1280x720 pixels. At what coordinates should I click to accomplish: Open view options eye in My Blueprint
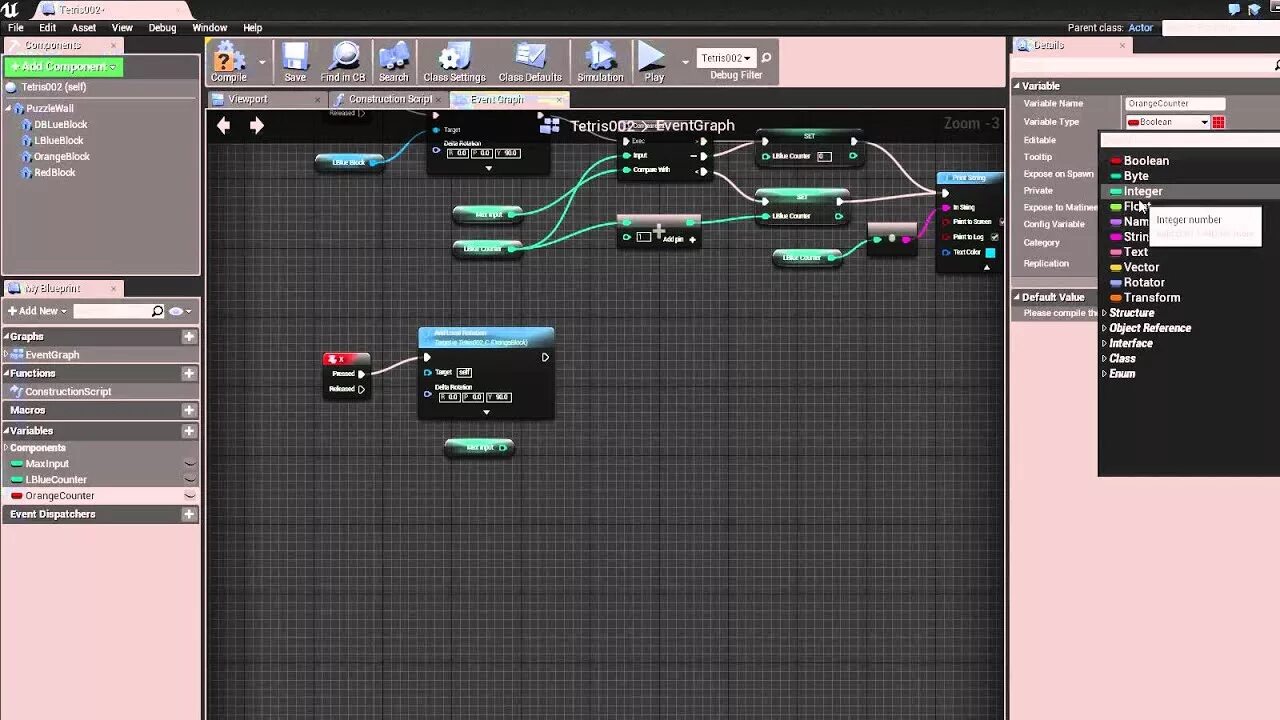(179, 311)
